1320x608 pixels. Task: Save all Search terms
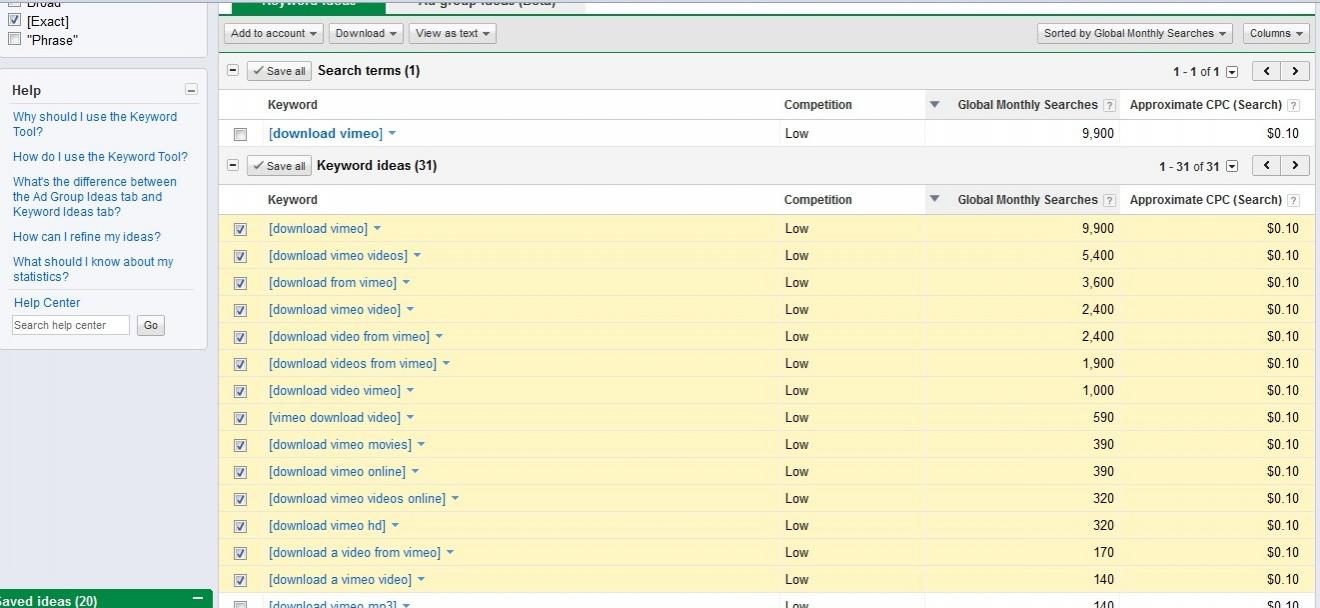(x=279, y=71)
